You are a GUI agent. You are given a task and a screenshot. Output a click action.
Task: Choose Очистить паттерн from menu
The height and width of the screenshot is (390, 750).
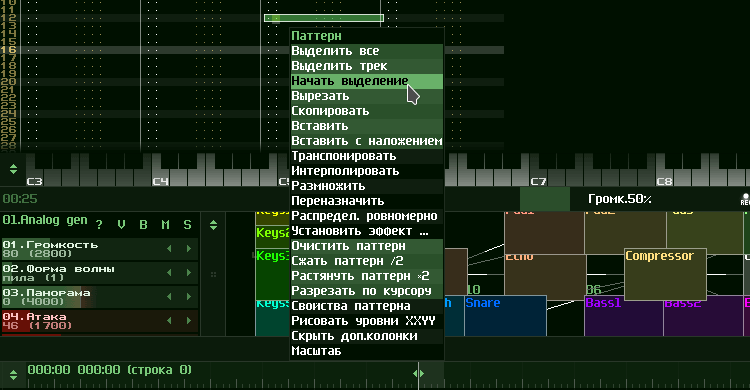coord(367,246)
